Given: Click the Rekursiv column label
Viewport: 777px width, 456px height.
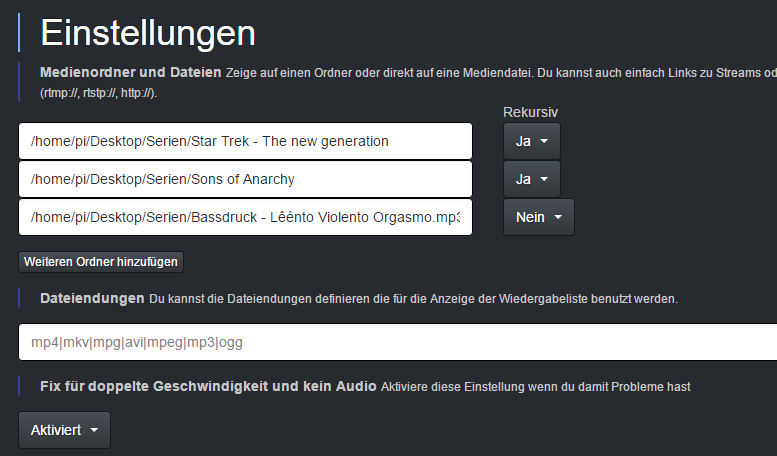Looking at the screenshot, I should (x=530, y=113).
